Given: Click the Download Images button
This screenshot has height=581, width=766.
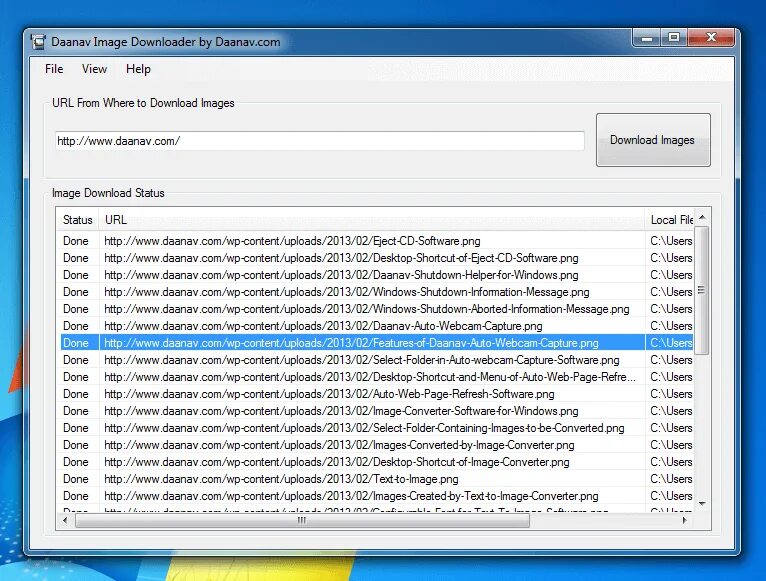Looking at the screenshot, I should click(653, 140).
